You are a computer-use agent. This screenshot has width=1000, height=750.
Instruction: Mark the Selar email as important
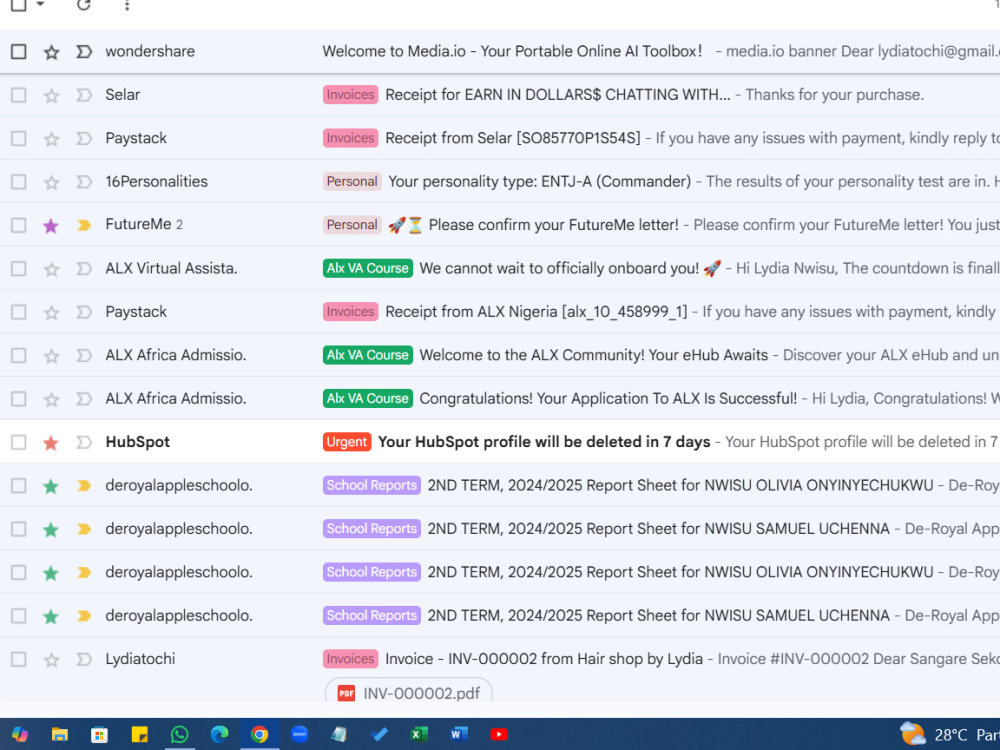(84, 95)
